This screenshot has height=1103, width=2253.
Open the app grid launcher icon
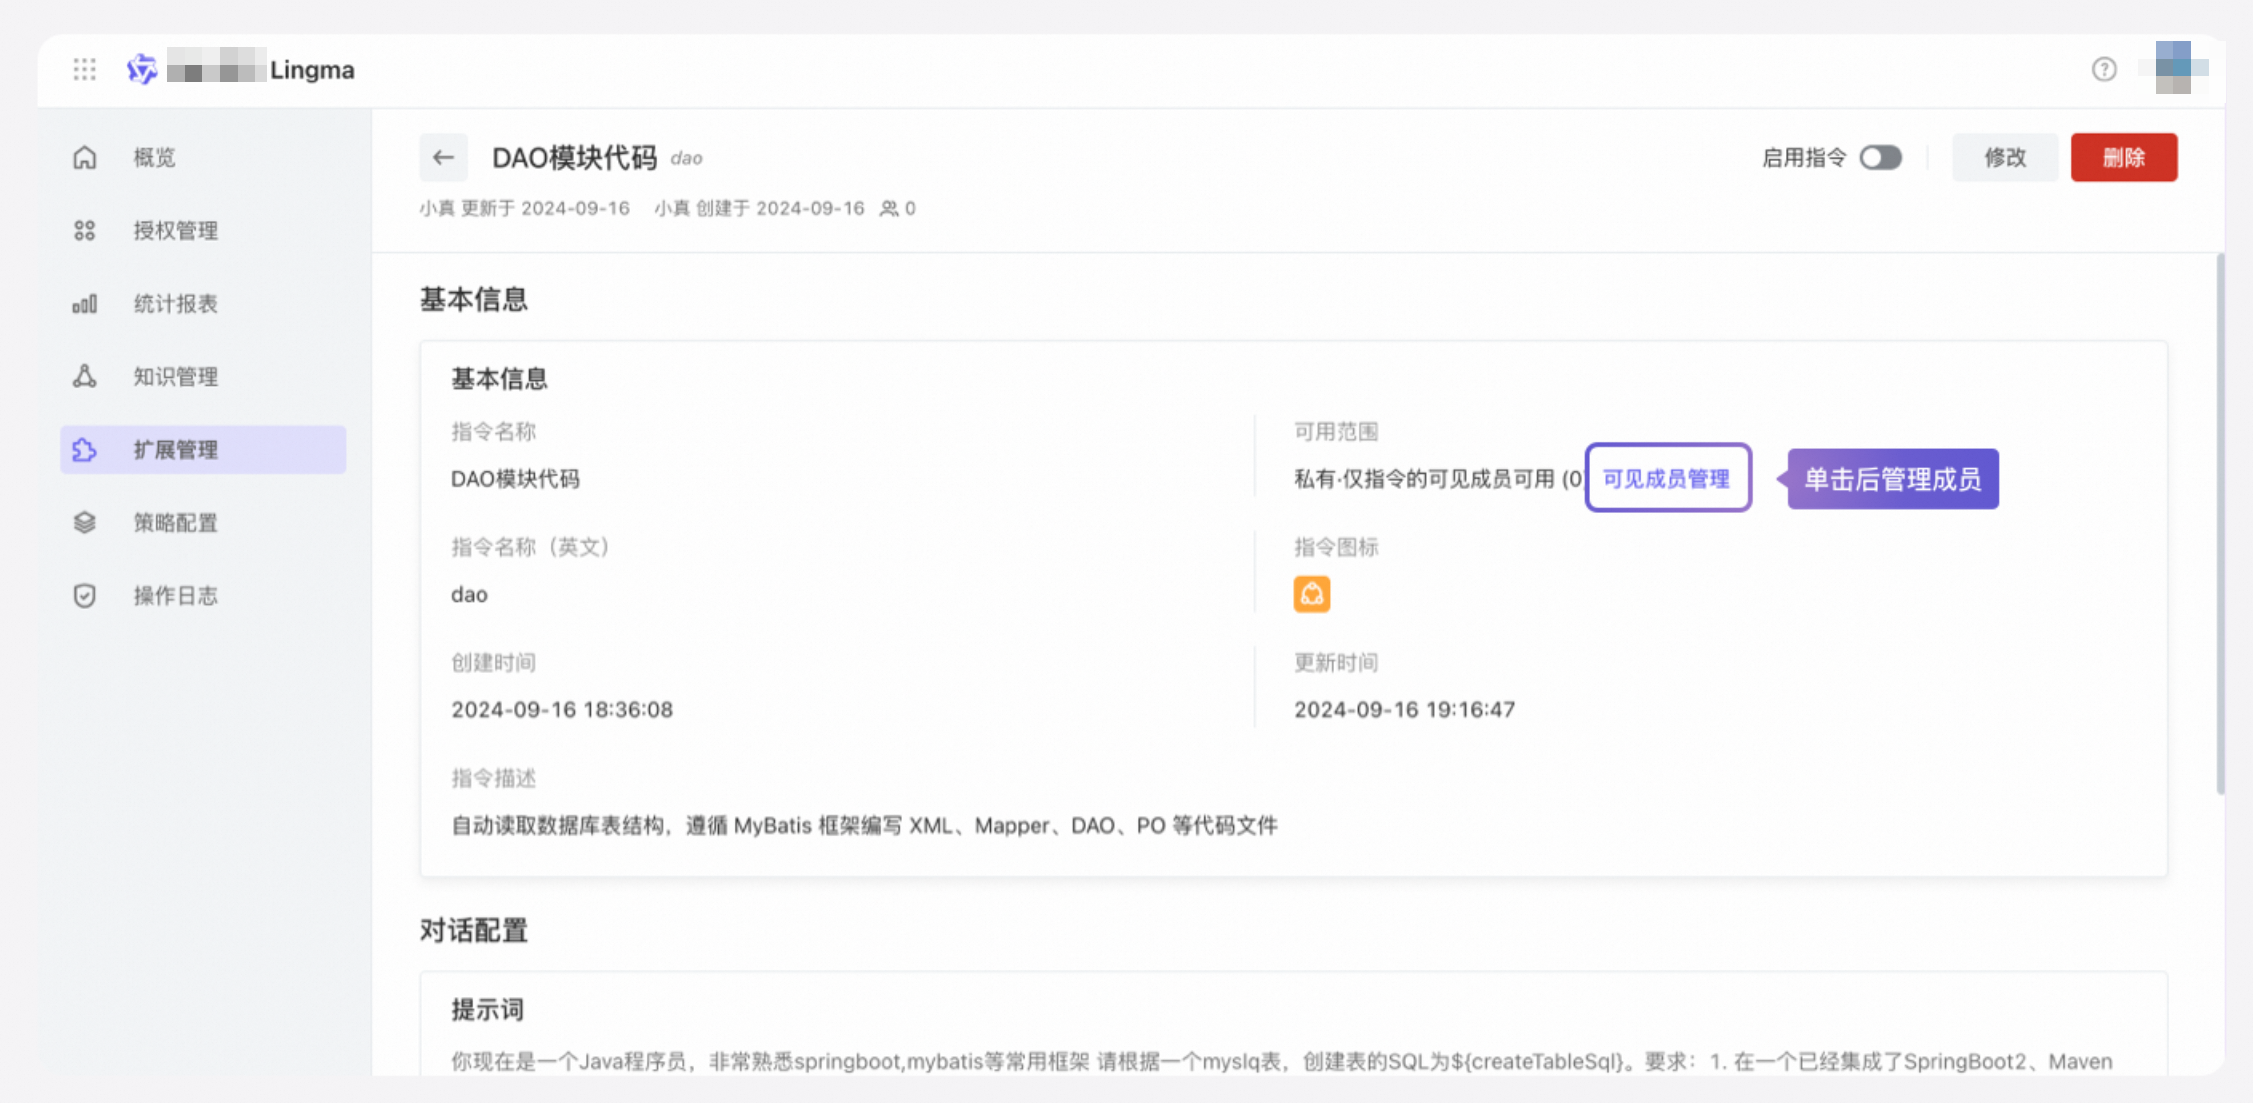coord(85,69)
